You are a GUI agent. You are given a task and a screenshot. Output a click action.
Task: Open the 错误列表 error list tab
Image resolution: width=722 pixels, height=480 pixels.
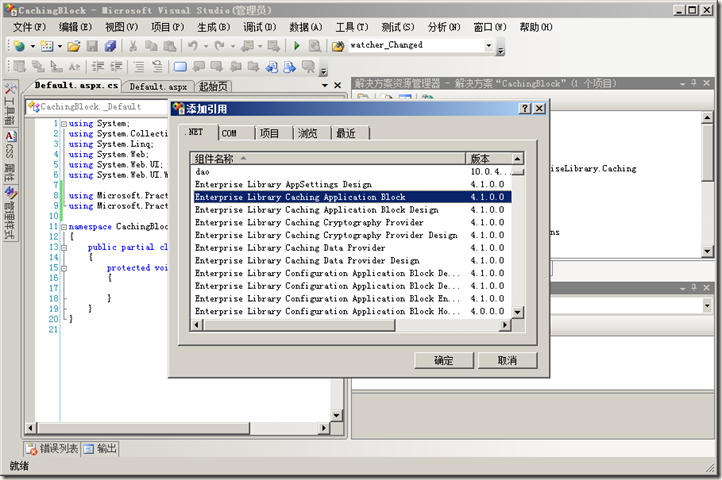coord(52,449)
